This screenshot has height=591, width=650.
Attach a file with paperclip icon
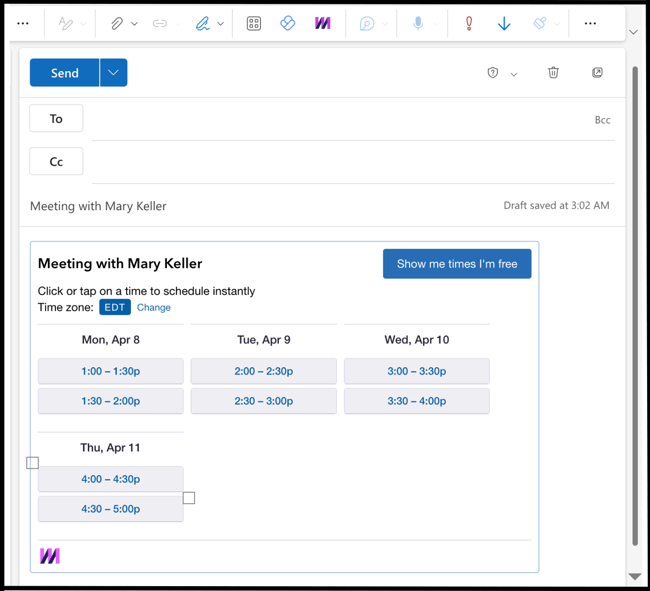[x=117, y=24]
